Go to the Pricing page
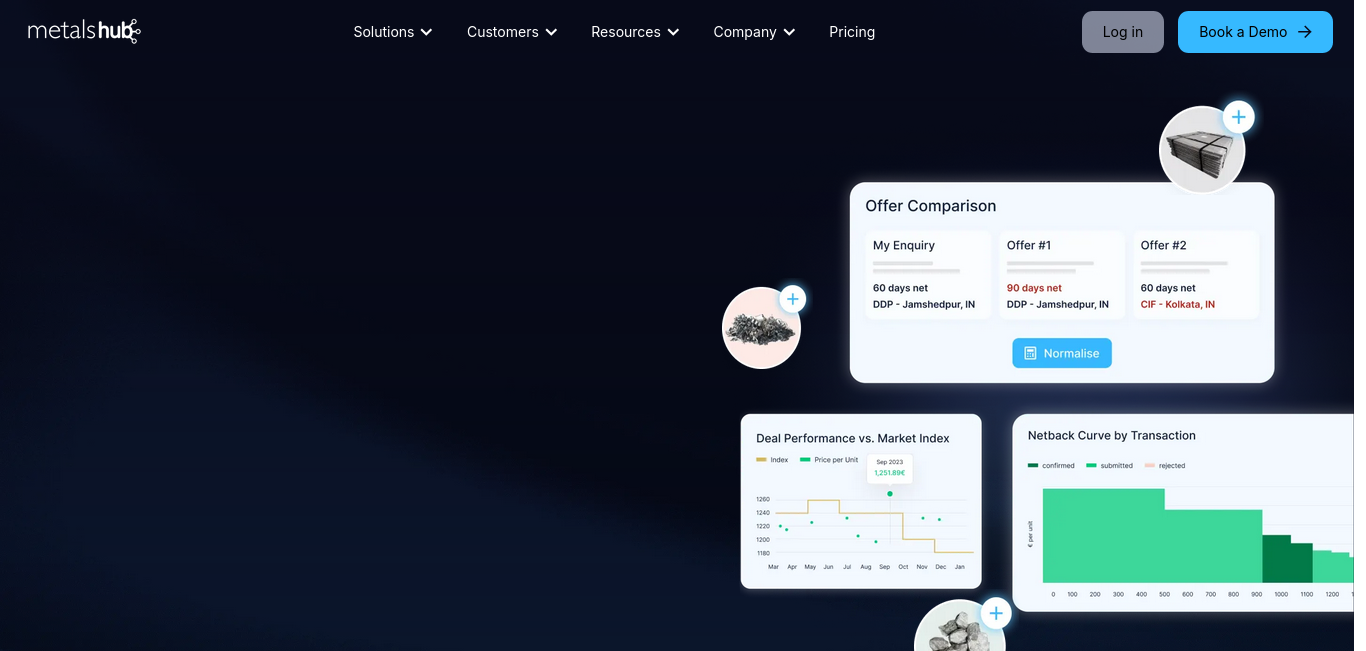1366x651 pixels. [852, 32]
